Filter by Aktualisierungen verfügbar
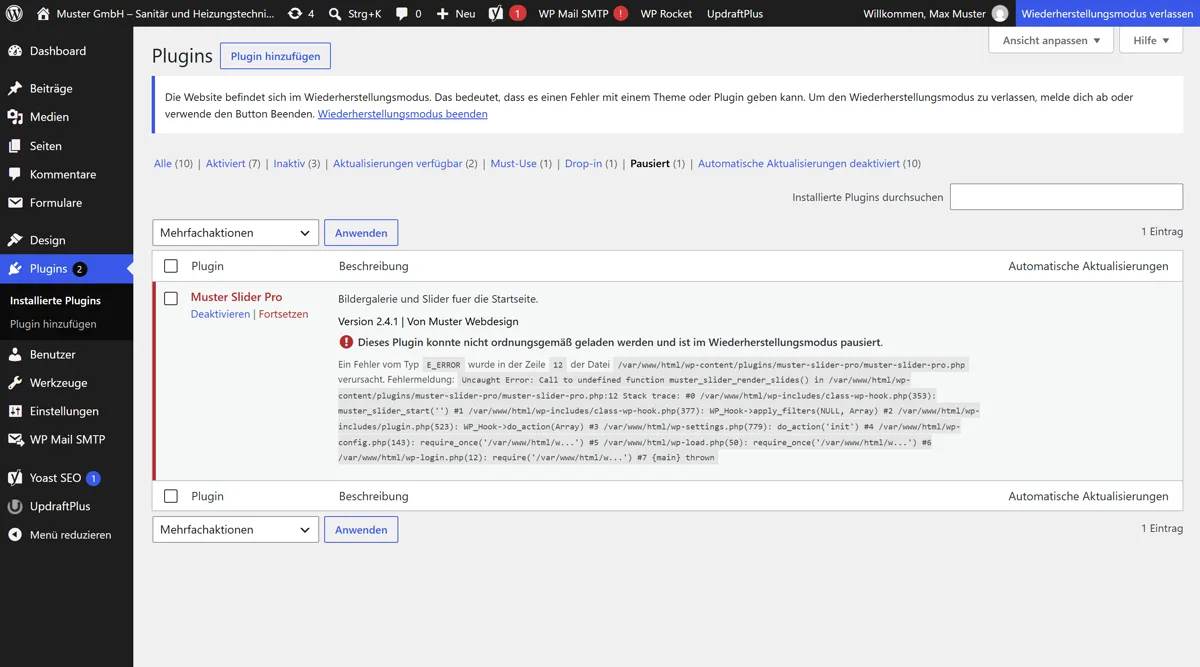Viewport: 1200px width, 667px height. coord(397,163)
